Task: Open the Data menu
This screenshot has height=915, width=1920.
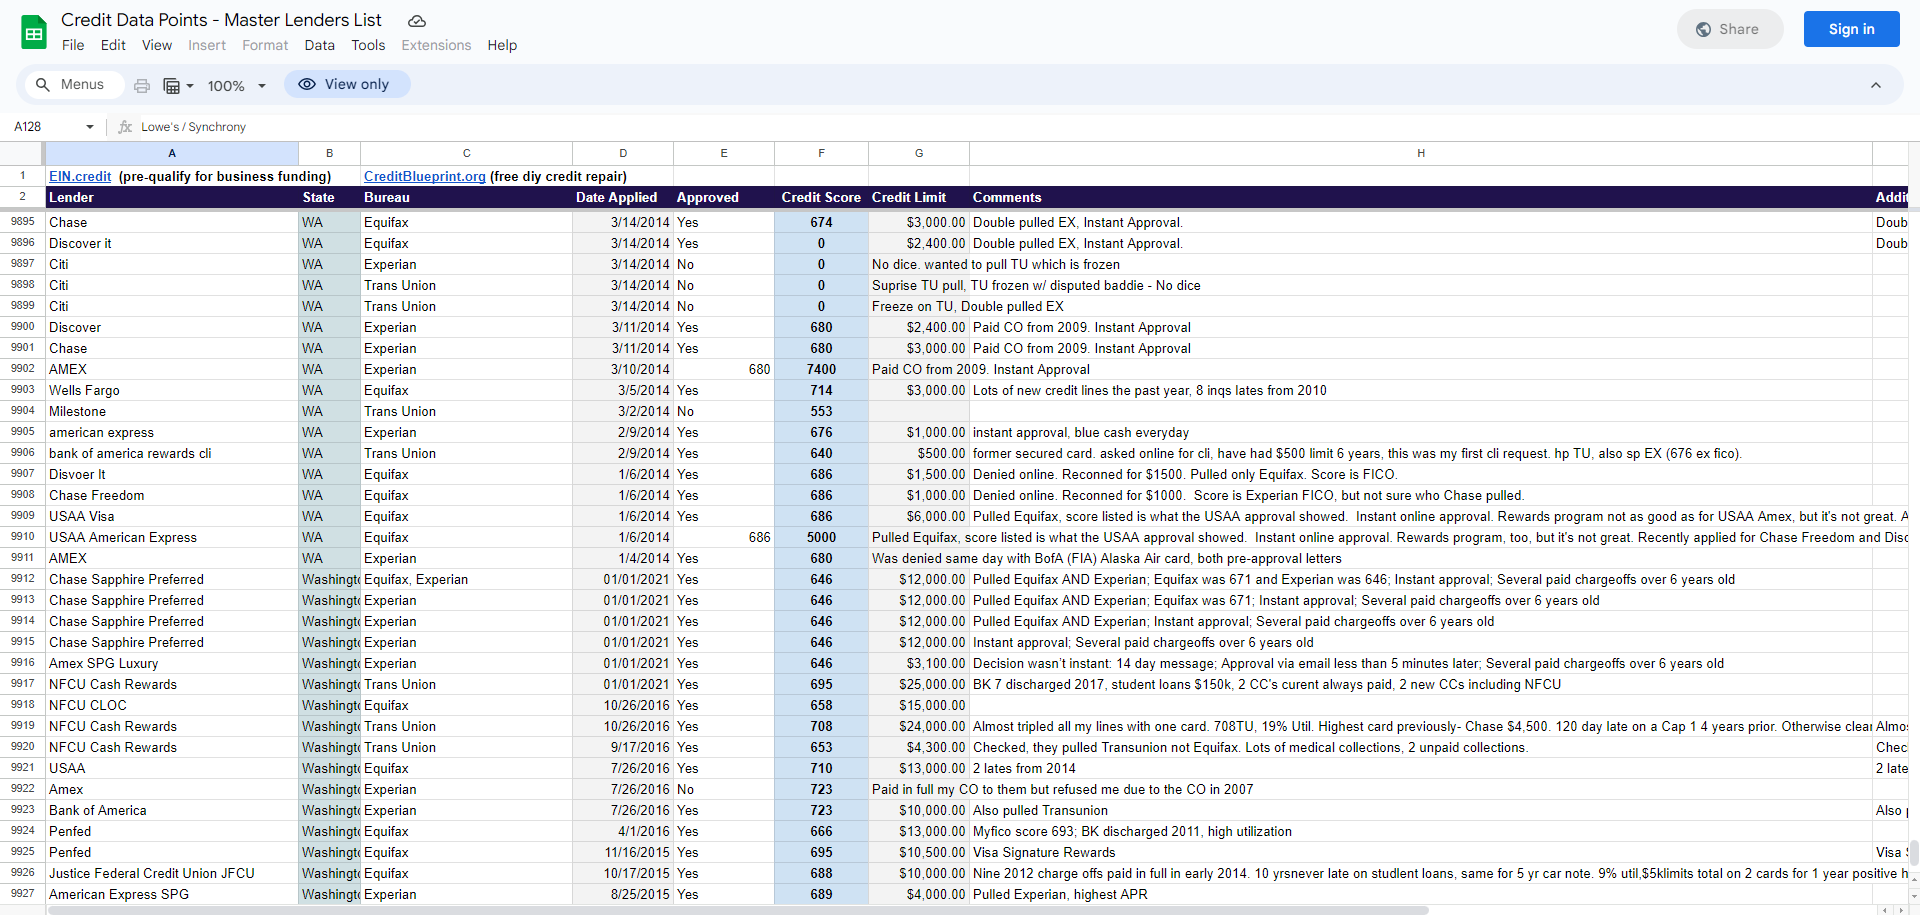Action: (320, 45)
